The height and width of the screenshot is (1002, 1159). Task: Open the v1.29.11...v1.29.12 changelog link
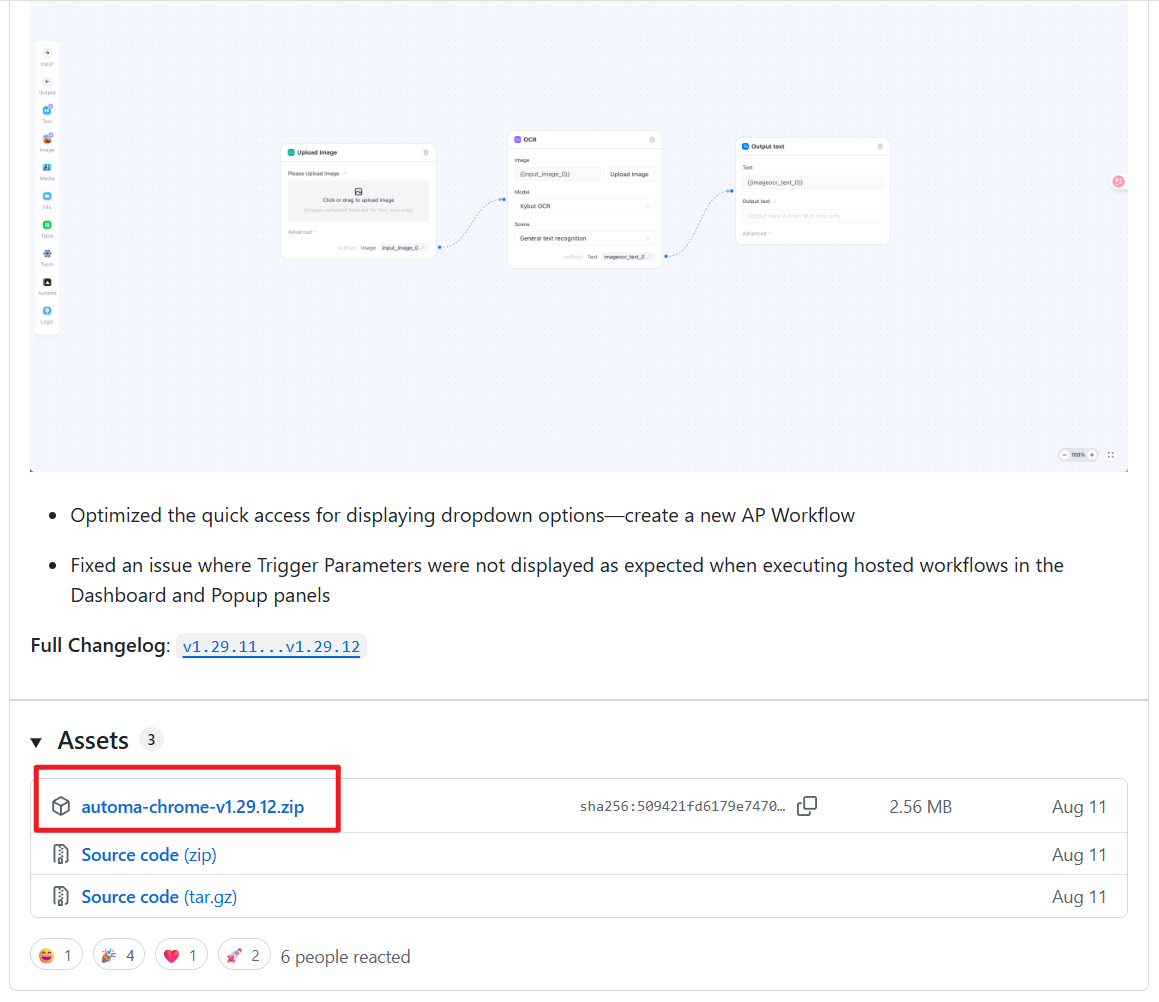(271, 647)
